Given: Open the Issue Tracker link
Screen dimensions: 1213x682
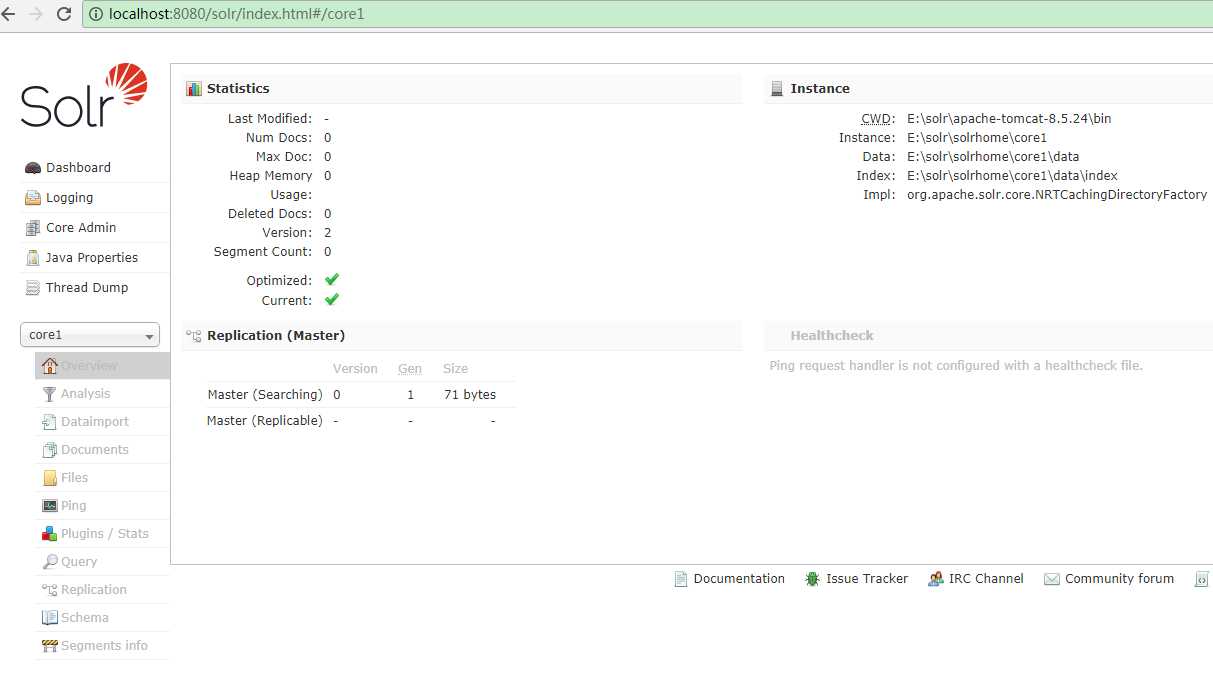Looking at the screenshot, I should click(x=867, y=579).
